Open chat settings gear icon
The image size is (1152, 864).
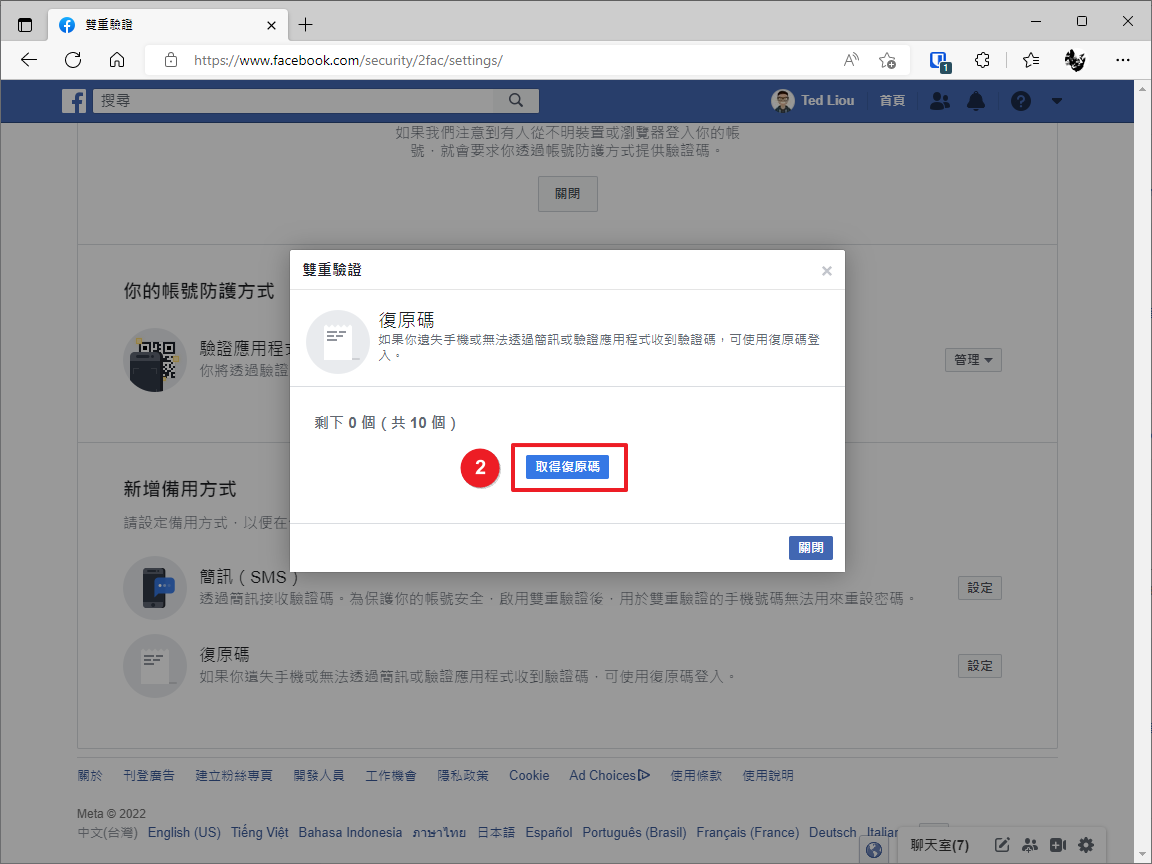click(x=1086, y=845)
